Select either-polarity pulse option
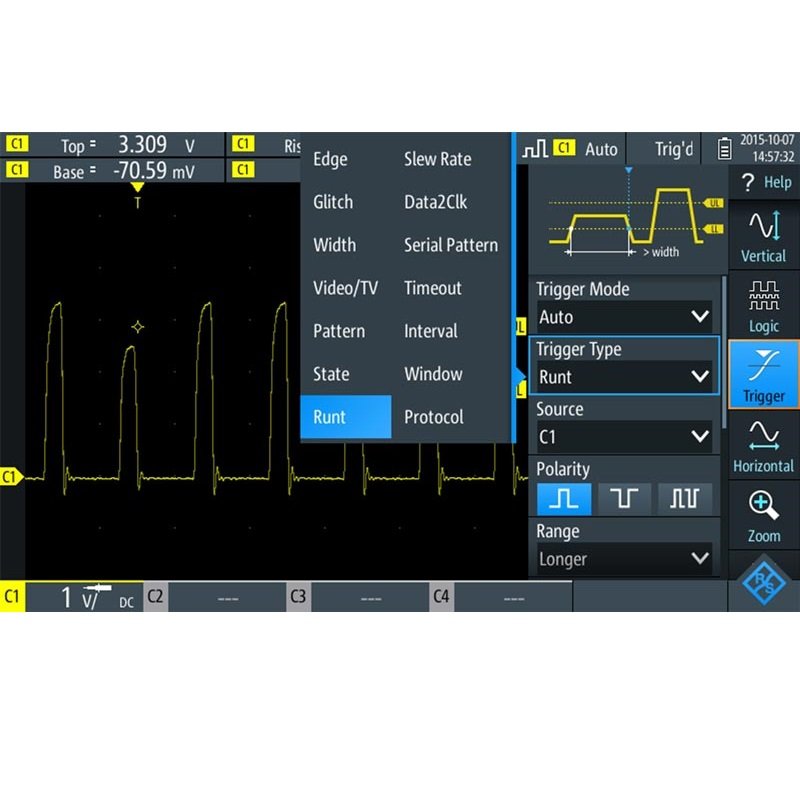 685,499
